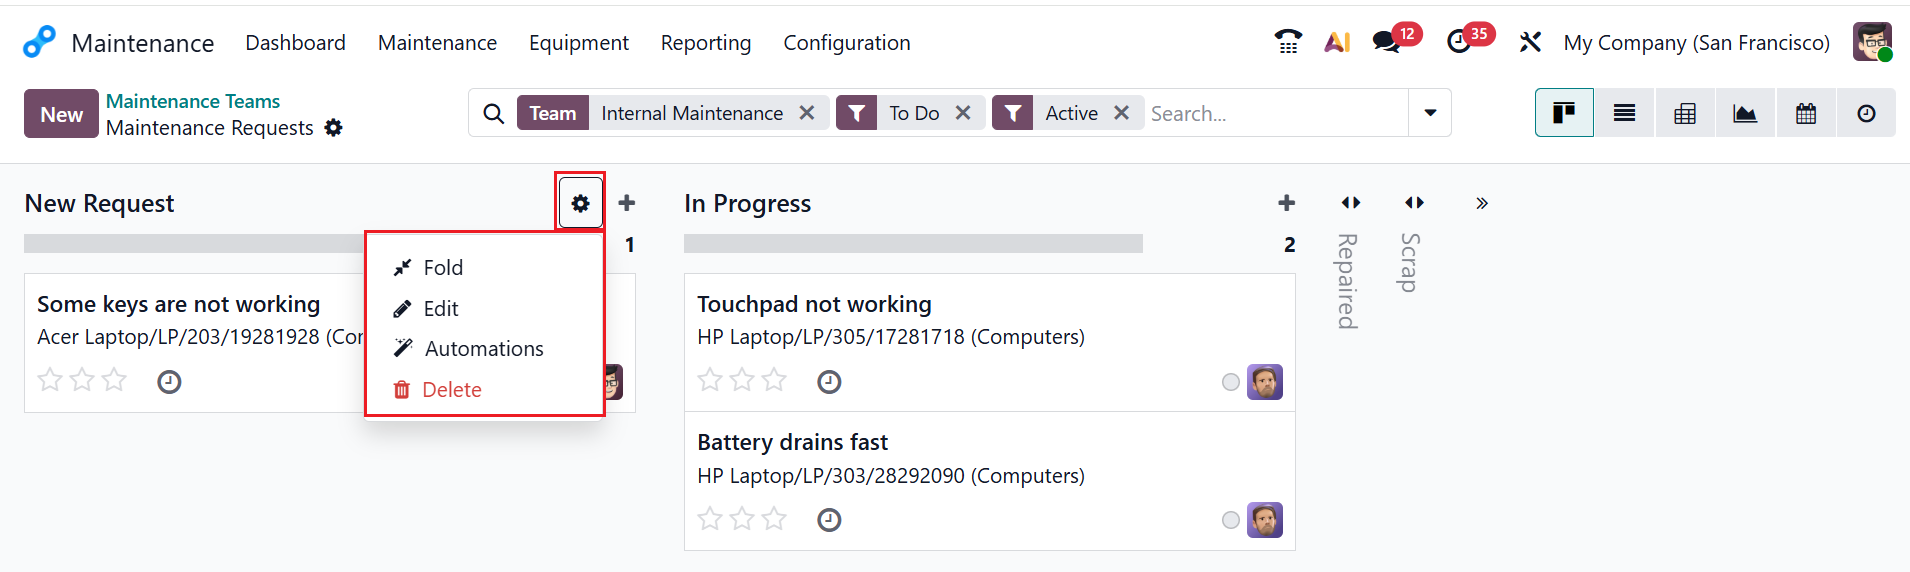This screenshot has width=1910, height=572.
Task: Expand the search options dropdown arrow
Action: tap(1430, 113)
